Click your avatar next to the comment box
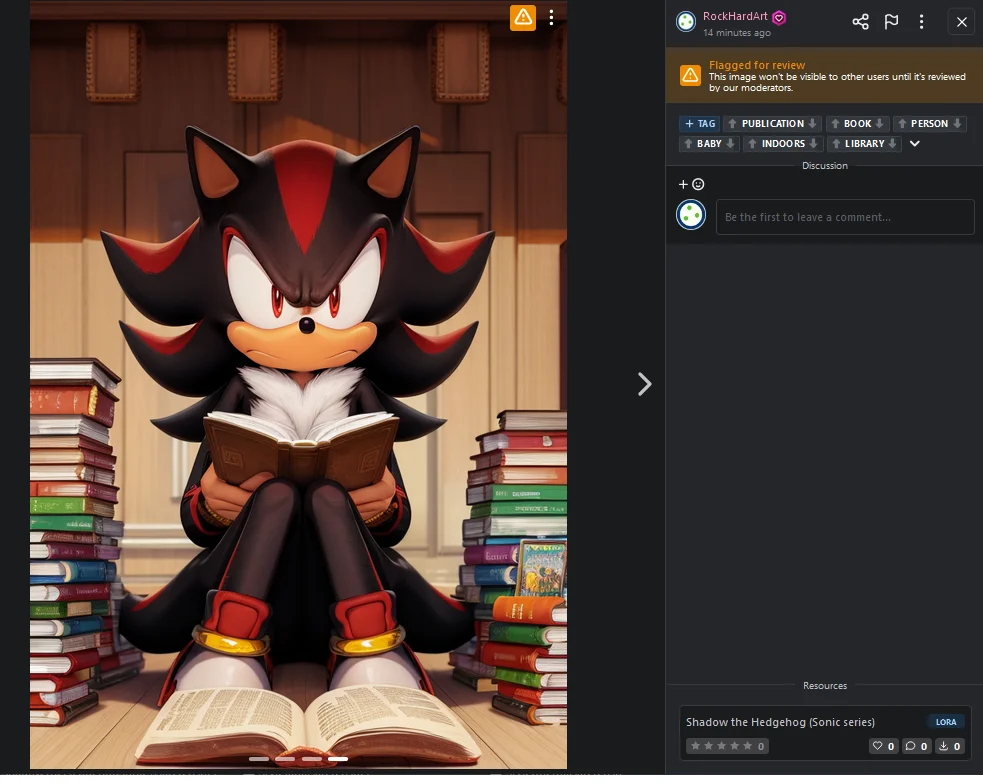Image resolution: width=983 pixels, height=783 pixels. click(x=691, y=215)
